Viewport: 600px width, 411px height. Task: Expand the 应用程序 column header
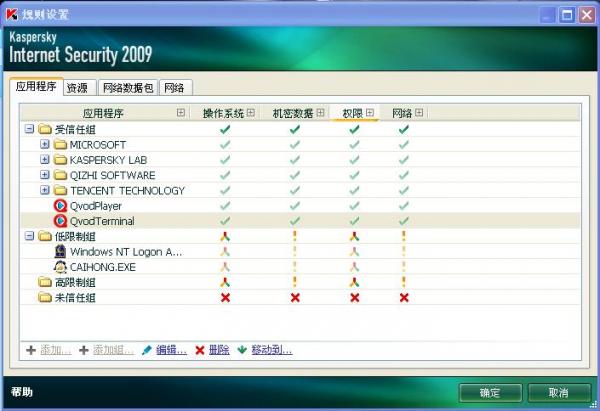pos(181,113)
